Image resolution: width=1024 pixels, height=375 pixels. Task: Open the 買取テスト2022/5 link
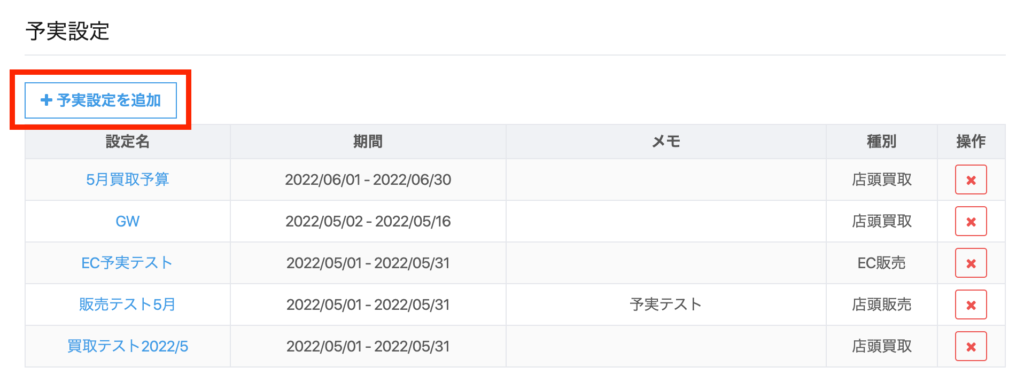point(127,346)
